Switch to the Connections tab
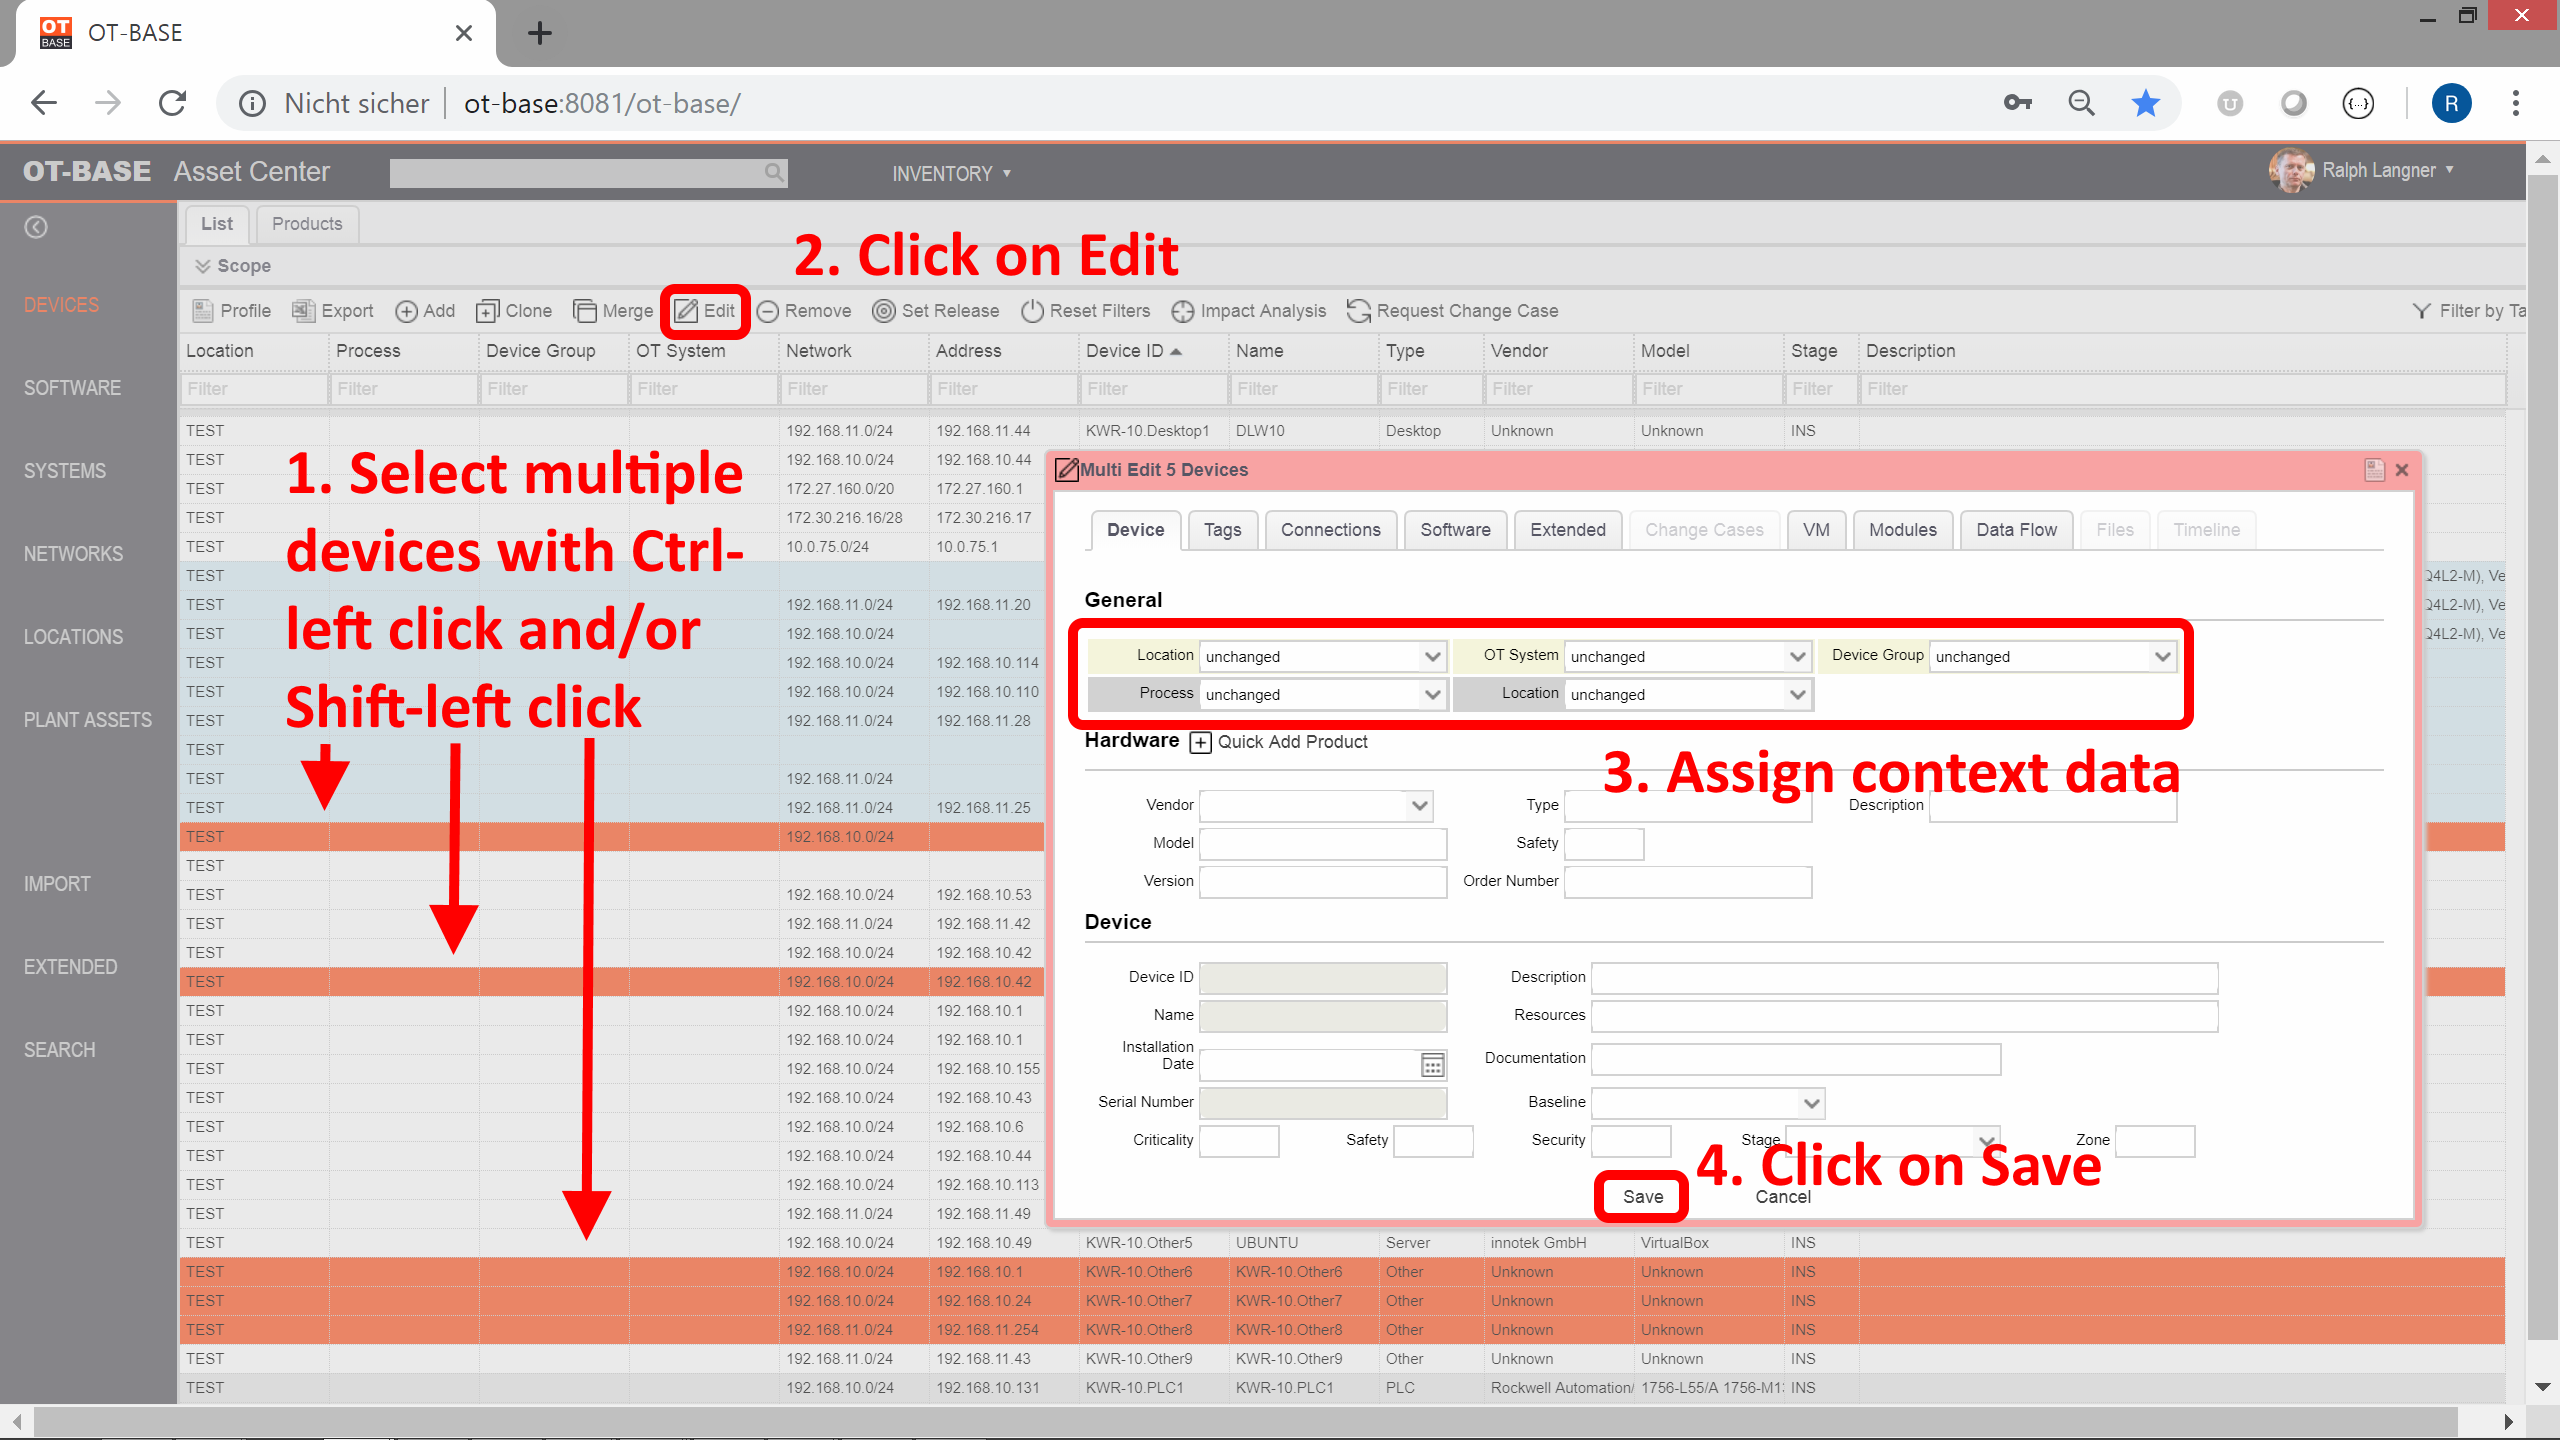Viewport: 2560px width, 1440px height. (1330, 530)
